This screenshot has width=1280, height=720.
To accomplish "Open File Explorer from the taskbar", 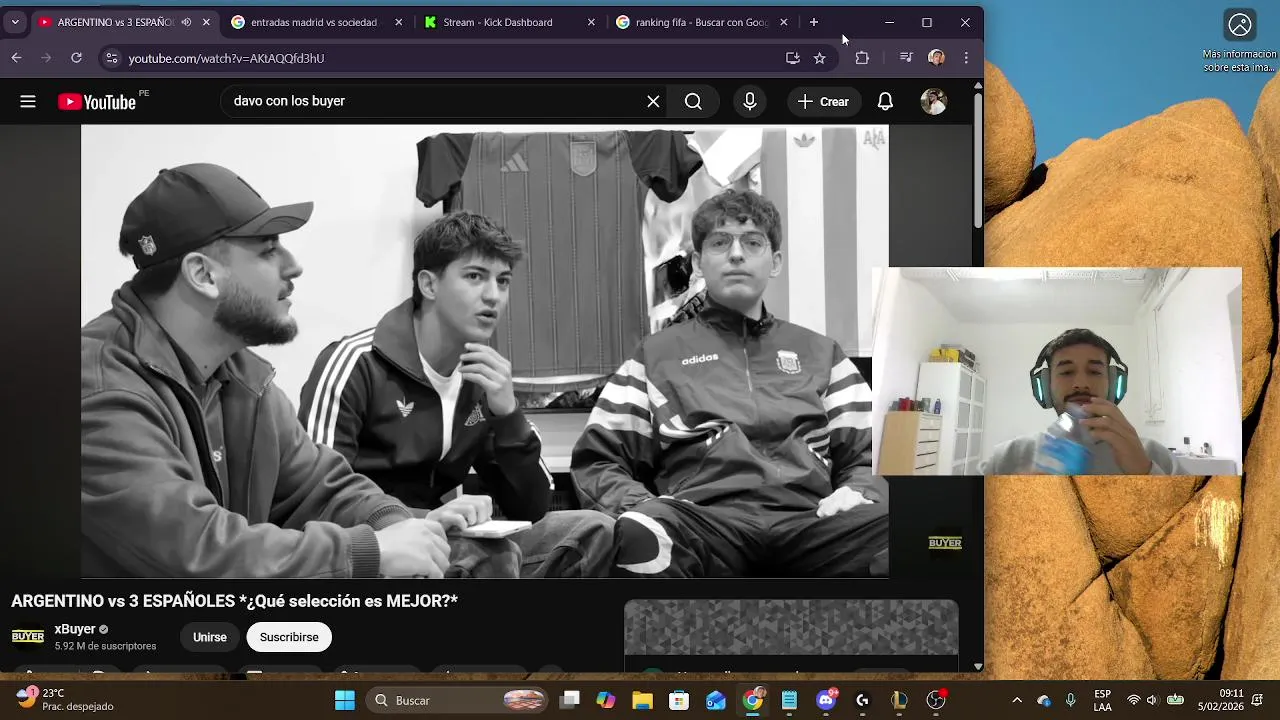I will 642,700.
